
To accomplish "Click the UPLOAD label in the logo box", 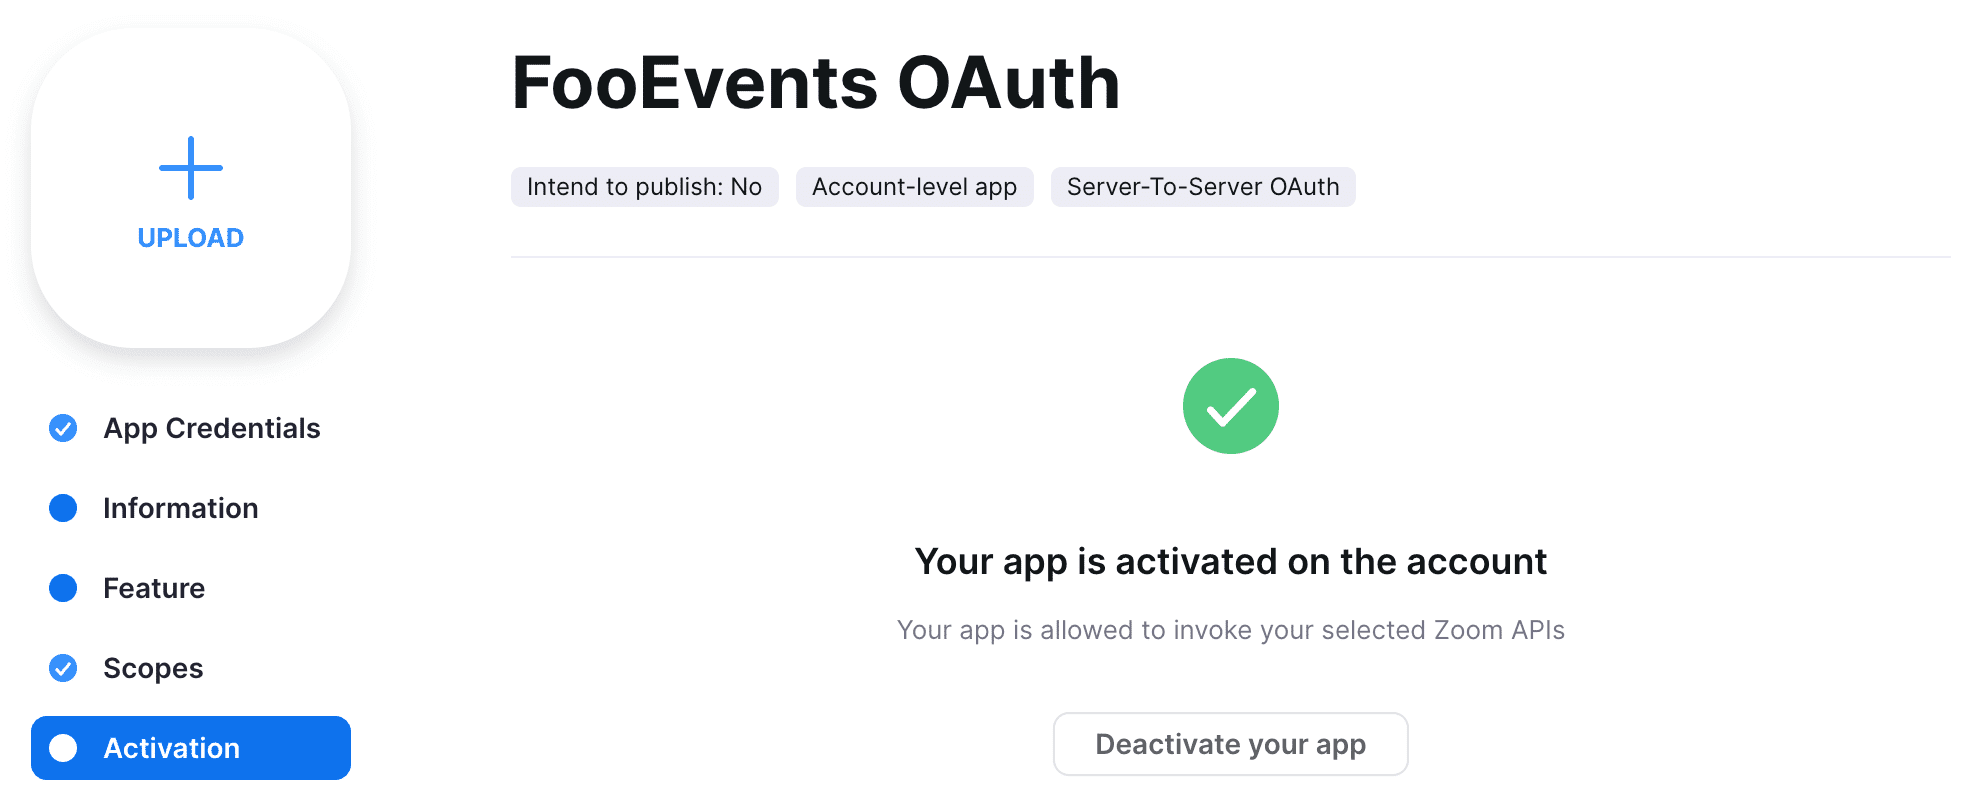I will [190, 237].
